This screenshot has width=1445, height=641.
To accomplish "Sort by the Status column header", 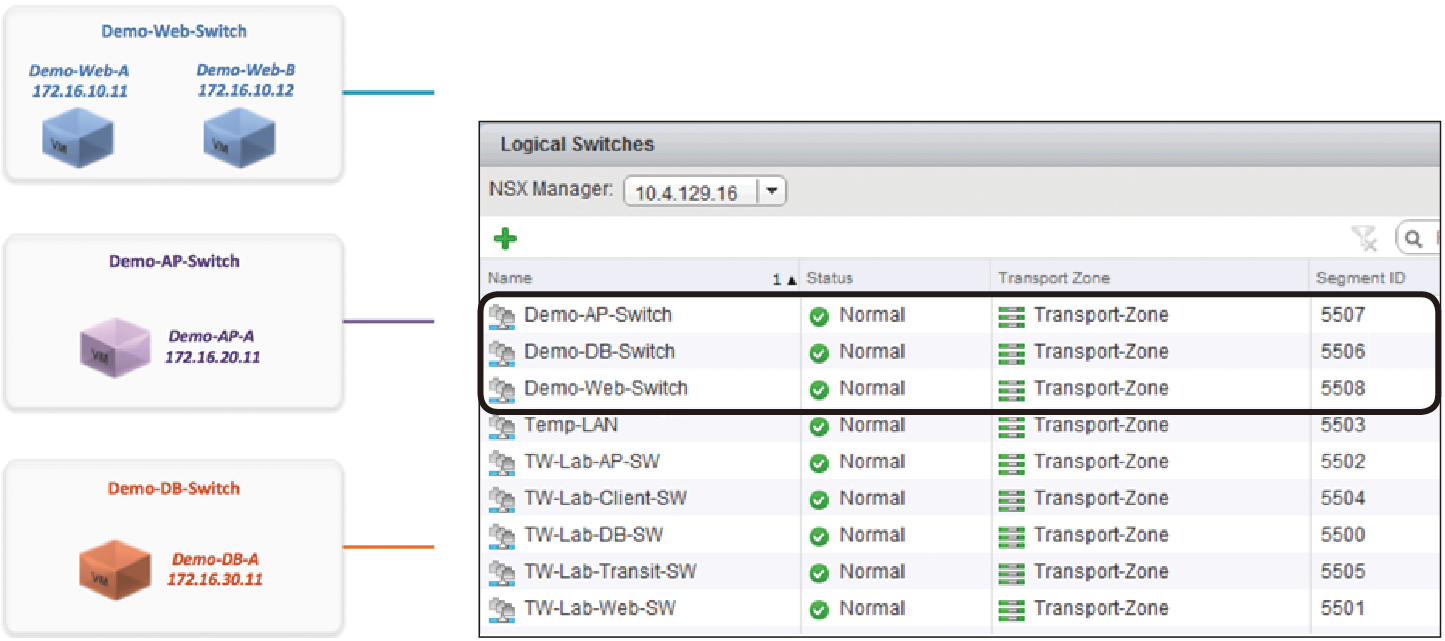I will 896,278.
